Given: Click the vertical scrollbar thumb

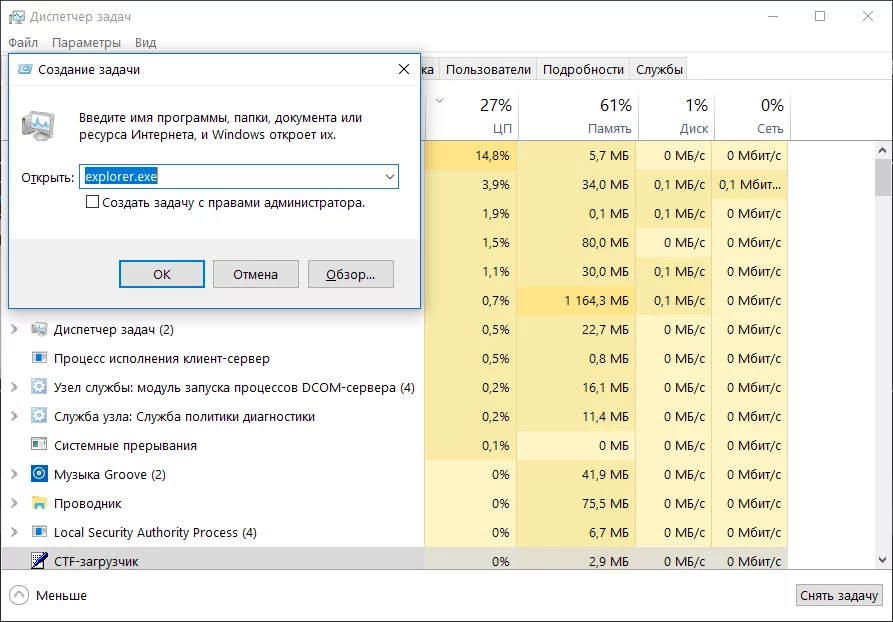Looking at the screenshot, I should (x=883, y=178).
